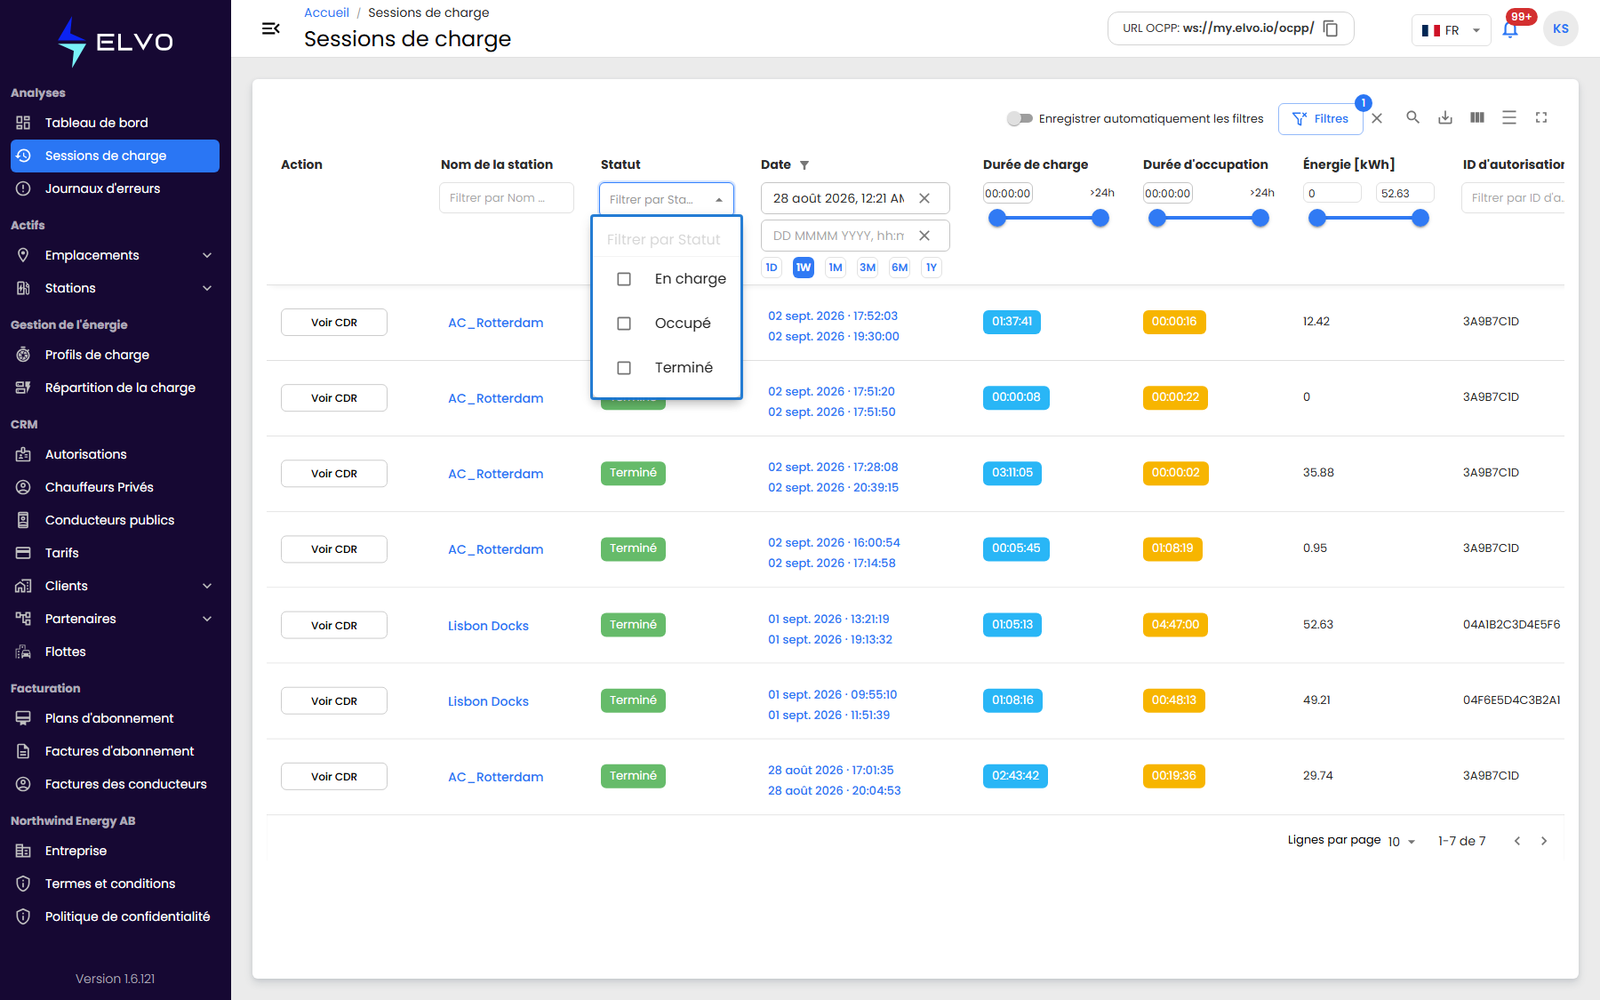1600x1000 pixels.
Task: Change row density icon
Action: pyautogui.click(x=1509, y=118)
